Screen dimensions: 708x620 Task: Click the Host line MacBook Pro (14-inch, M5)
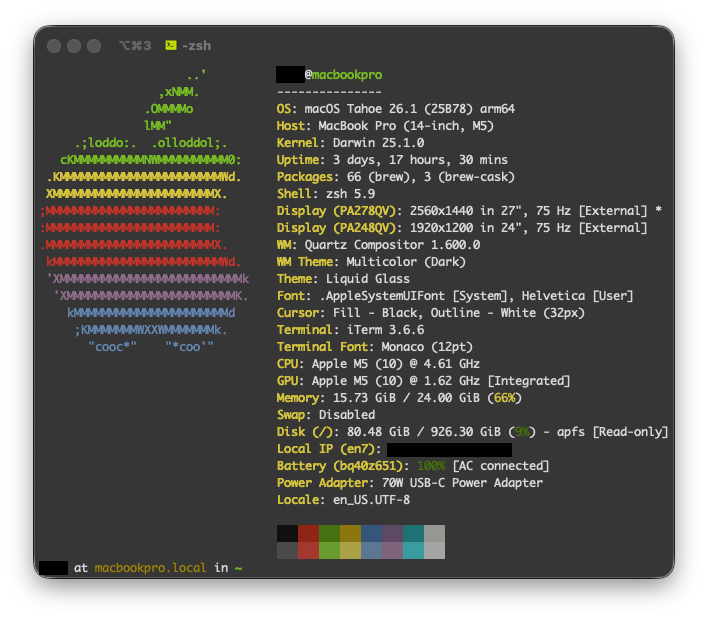click(x=385, y=126)
